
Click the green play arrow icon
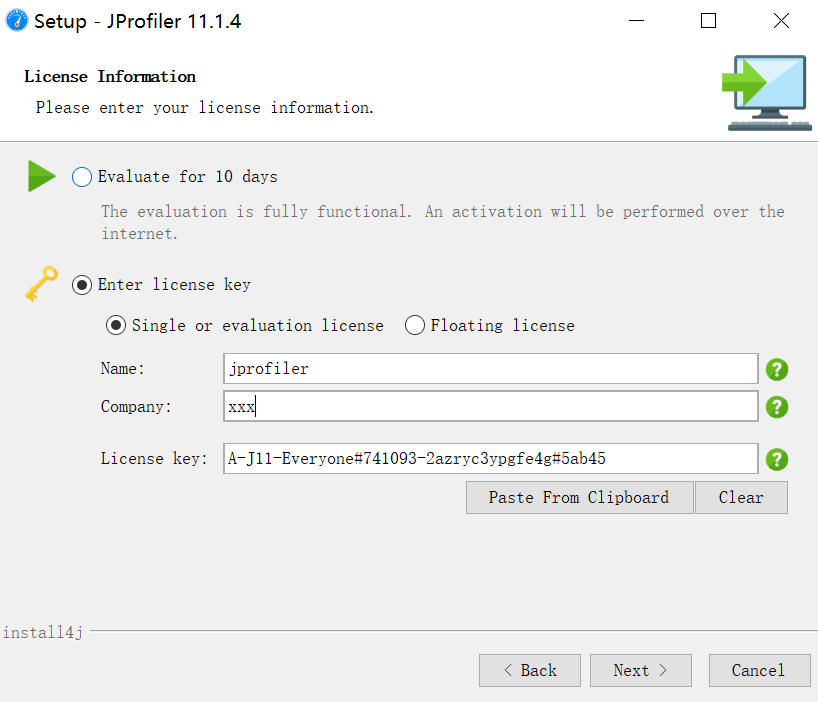pos(41,176)
